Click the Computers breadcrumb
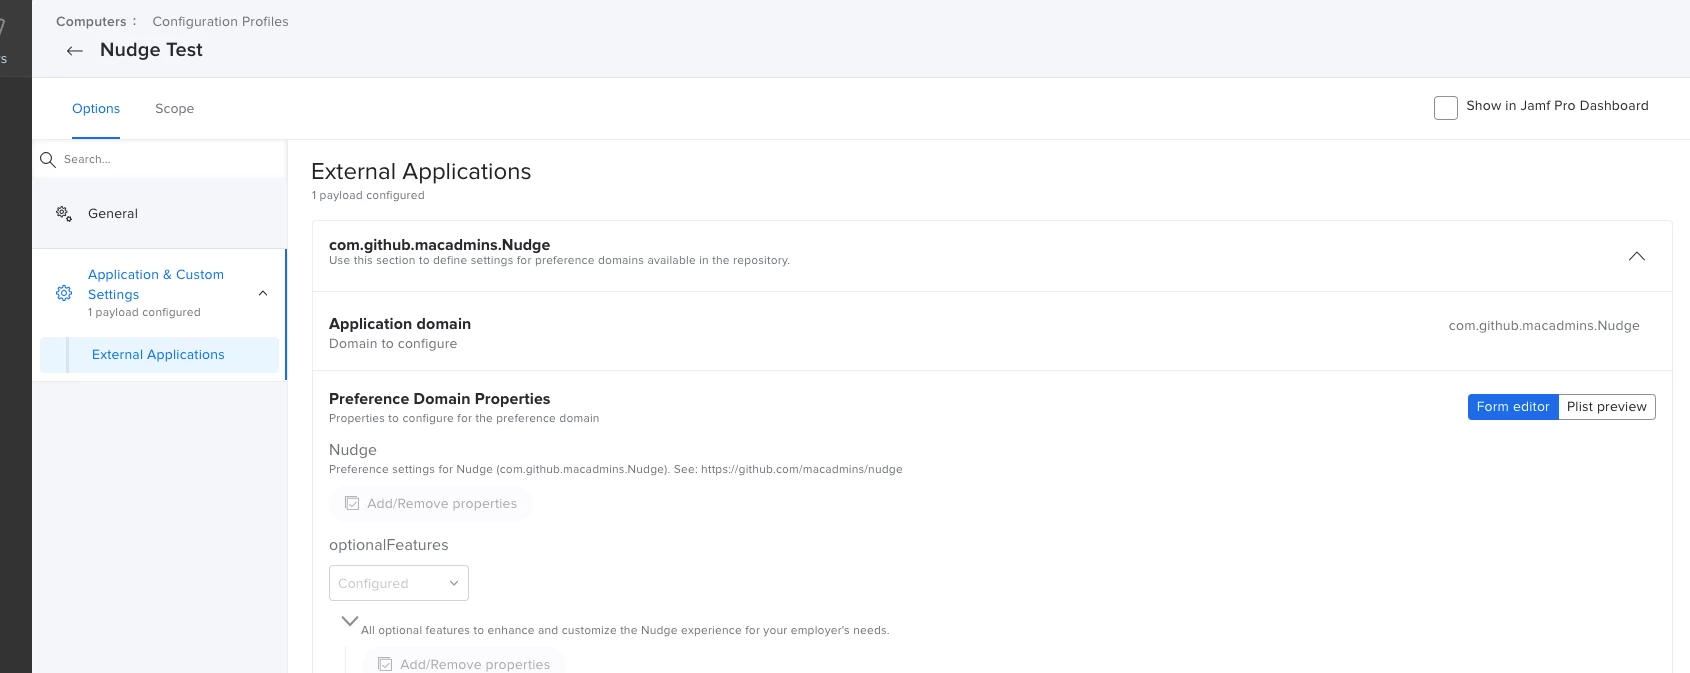Viewport: 1690px width, 673px height. click(x=91, y=21)
